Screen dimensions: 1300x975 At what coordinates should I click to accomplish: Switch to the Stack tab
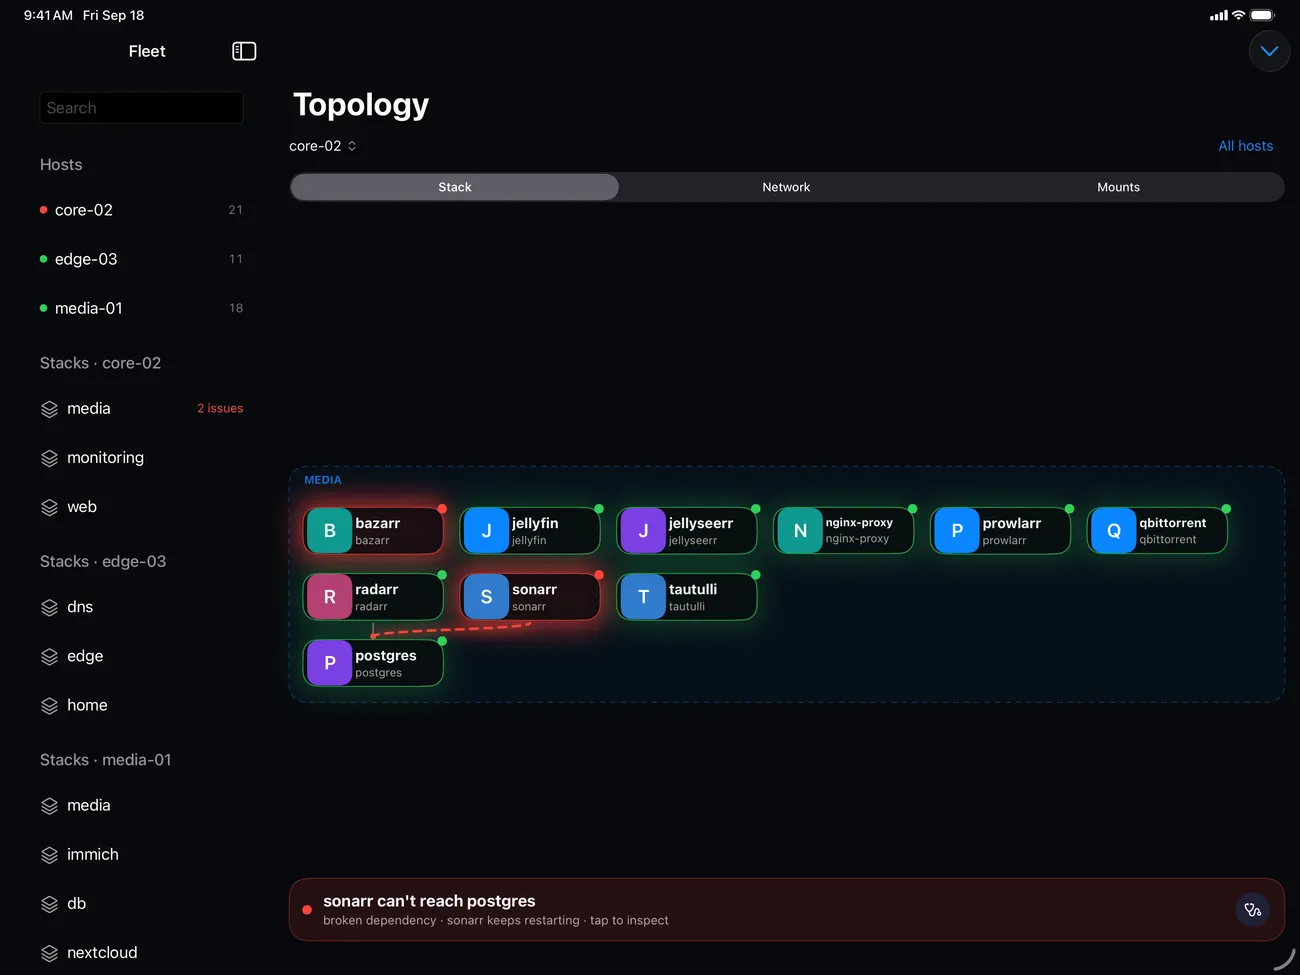tap(454, 187)
